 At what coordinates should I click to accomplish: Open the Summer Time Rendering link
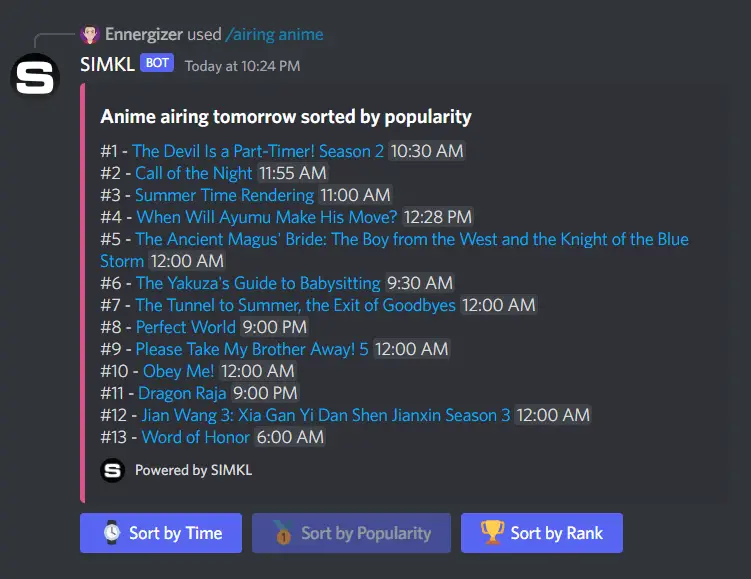pos(224,195)
